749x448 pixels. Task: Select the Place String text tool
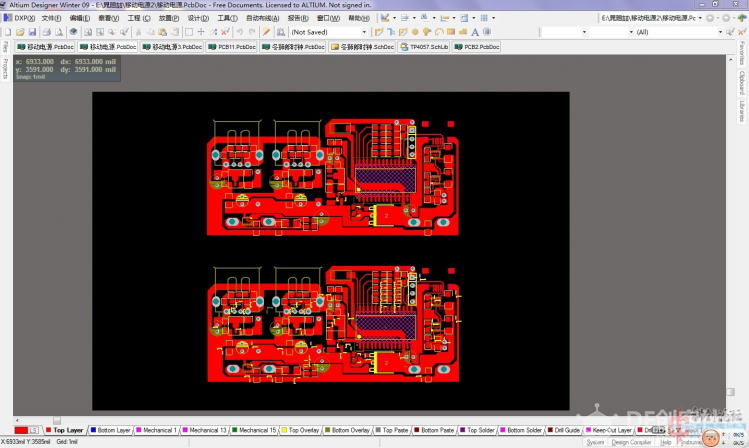475,32
